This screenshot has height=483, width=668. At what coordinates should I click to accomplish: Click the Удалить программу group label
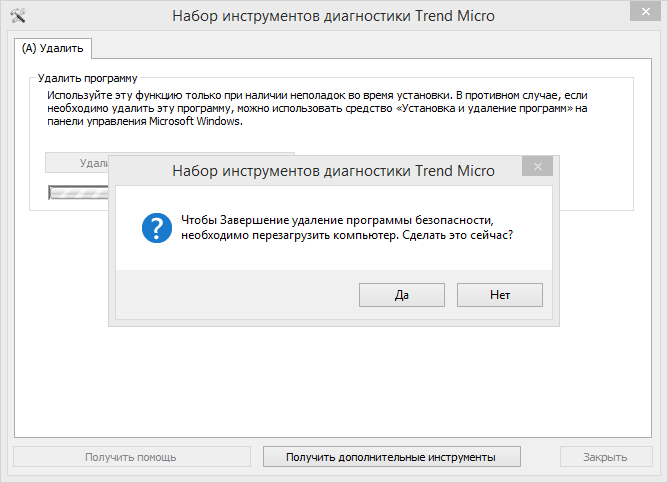click(x=87, y=78)
